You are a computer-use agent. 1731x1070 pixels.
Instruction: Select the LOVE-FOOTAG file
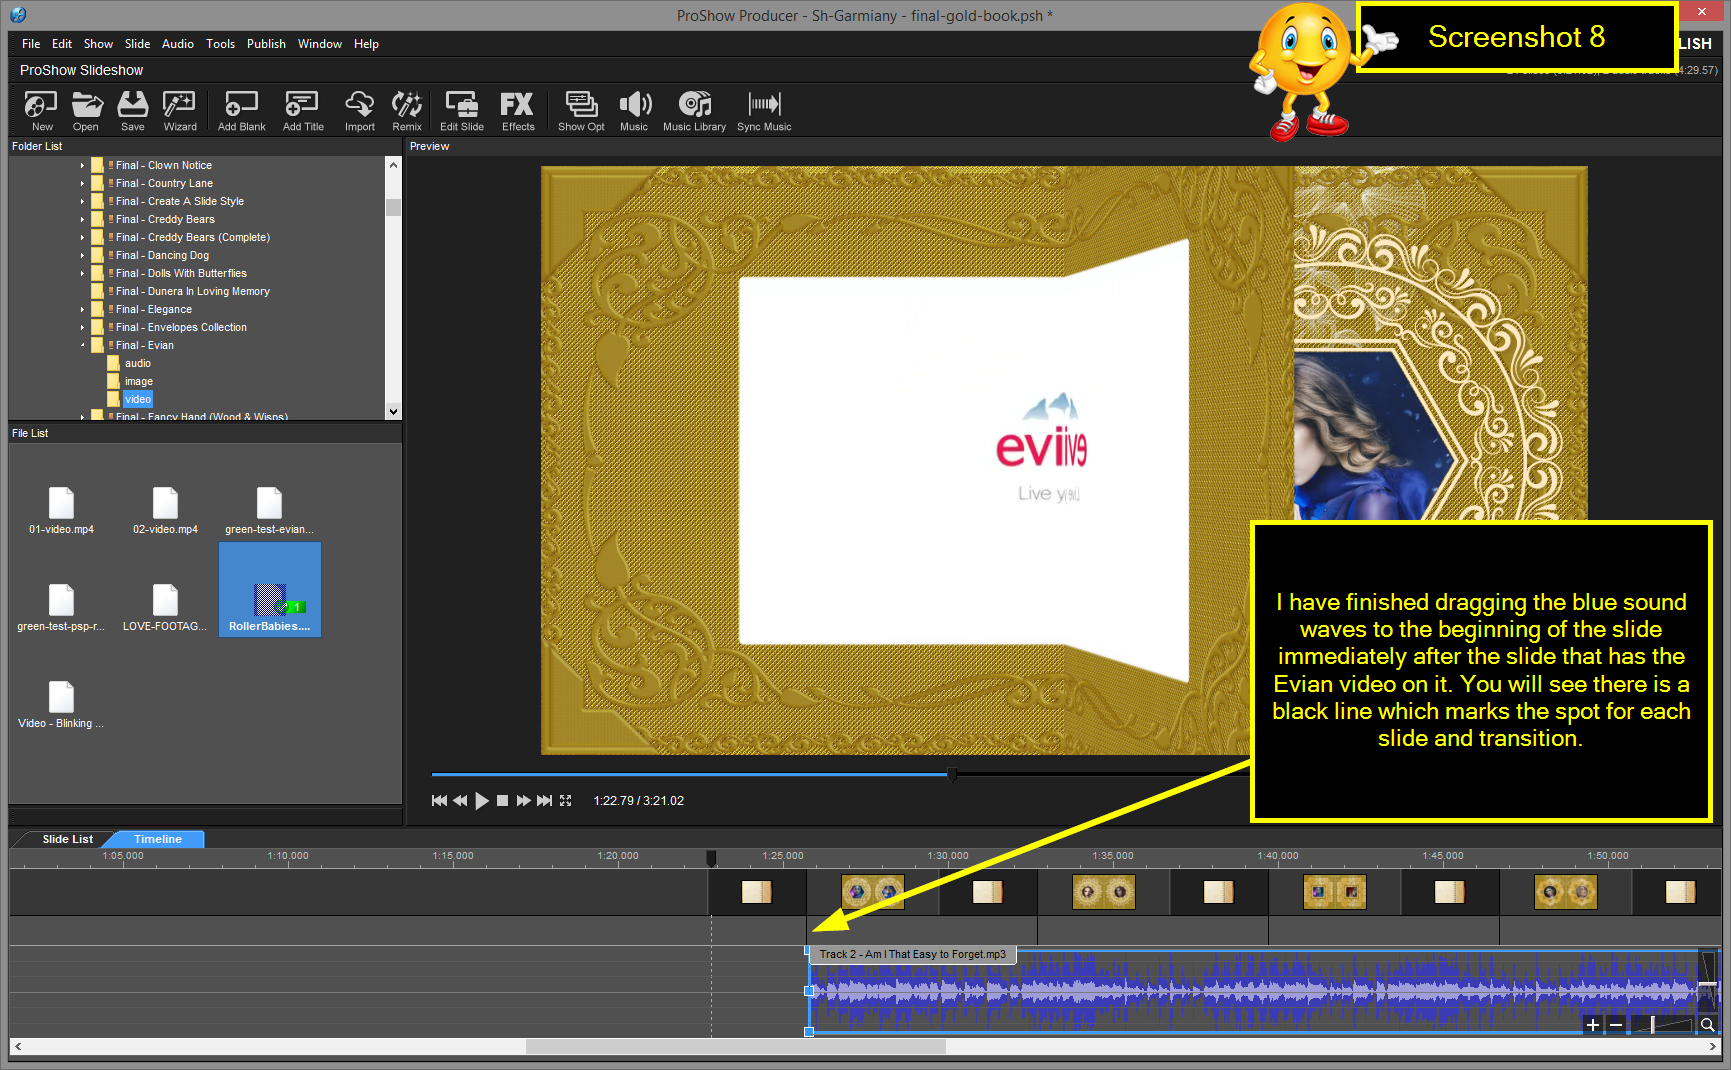(x=165, y=608)
